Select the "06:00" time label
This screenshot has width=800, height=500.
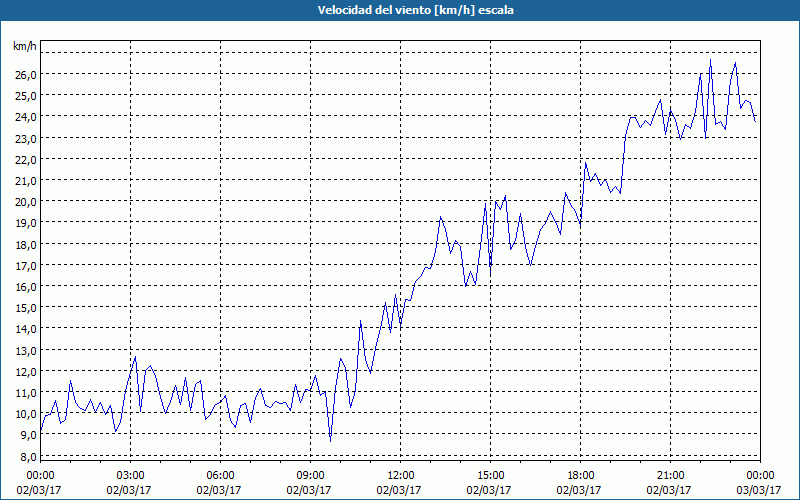pyautogui.click(x=220, y=476)
